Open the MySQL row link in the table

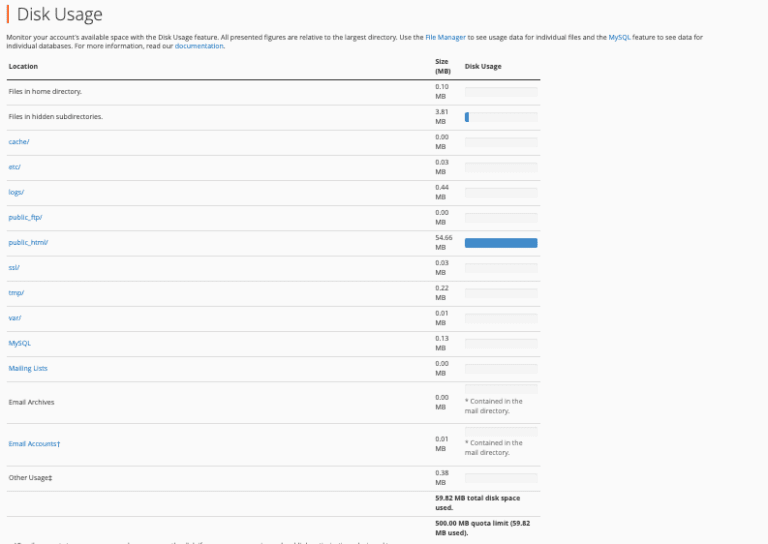20,343
